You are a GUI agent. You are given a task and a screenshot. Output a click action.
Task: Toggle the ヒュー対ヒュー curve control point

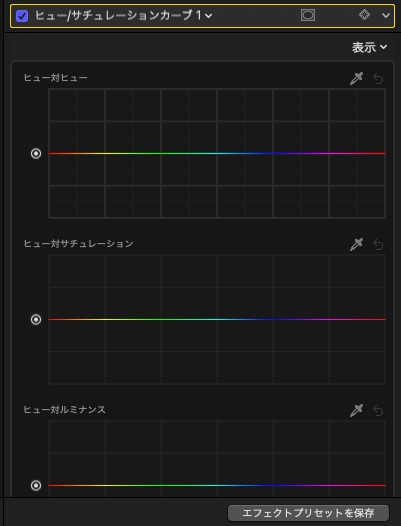click(36, 154)
